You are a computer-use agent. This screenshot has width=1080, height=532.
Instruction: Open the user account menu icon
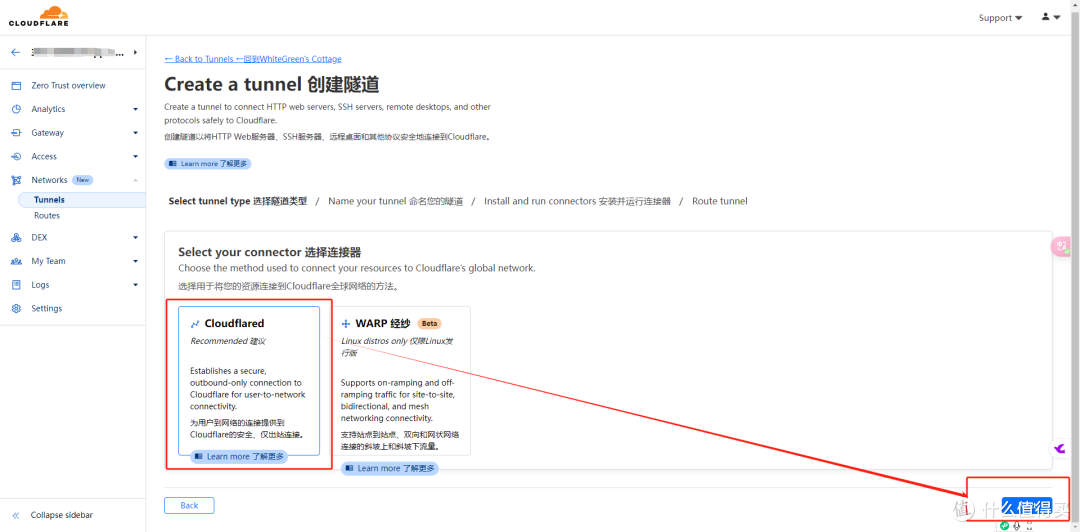click(x=1051, y=17)
